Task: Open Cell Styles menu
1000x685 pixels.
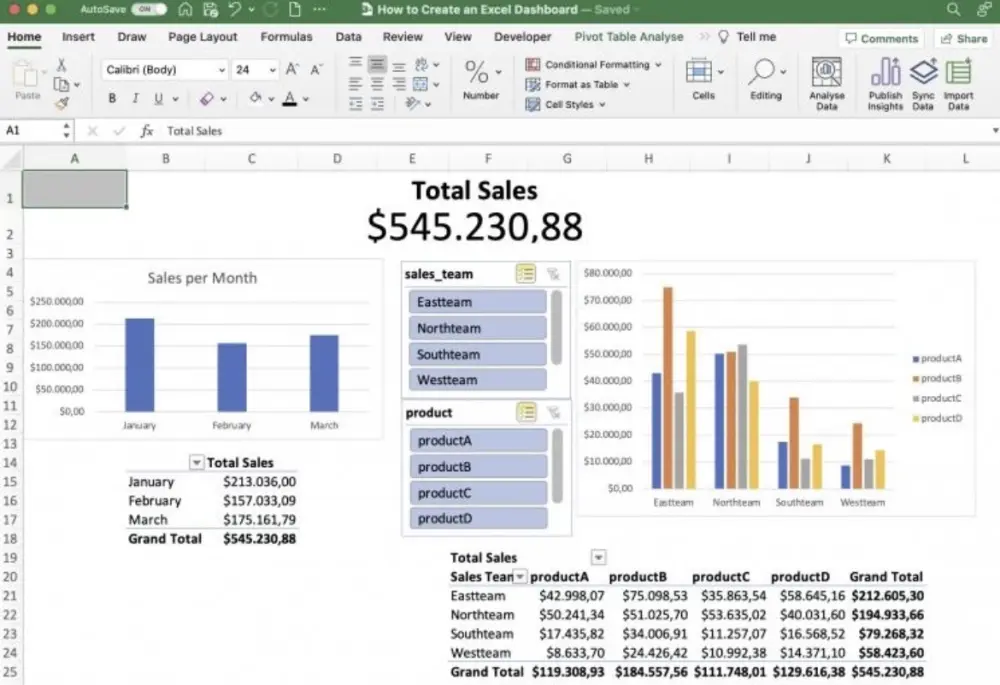Action: pyautogui.click(x=566, y=104)
